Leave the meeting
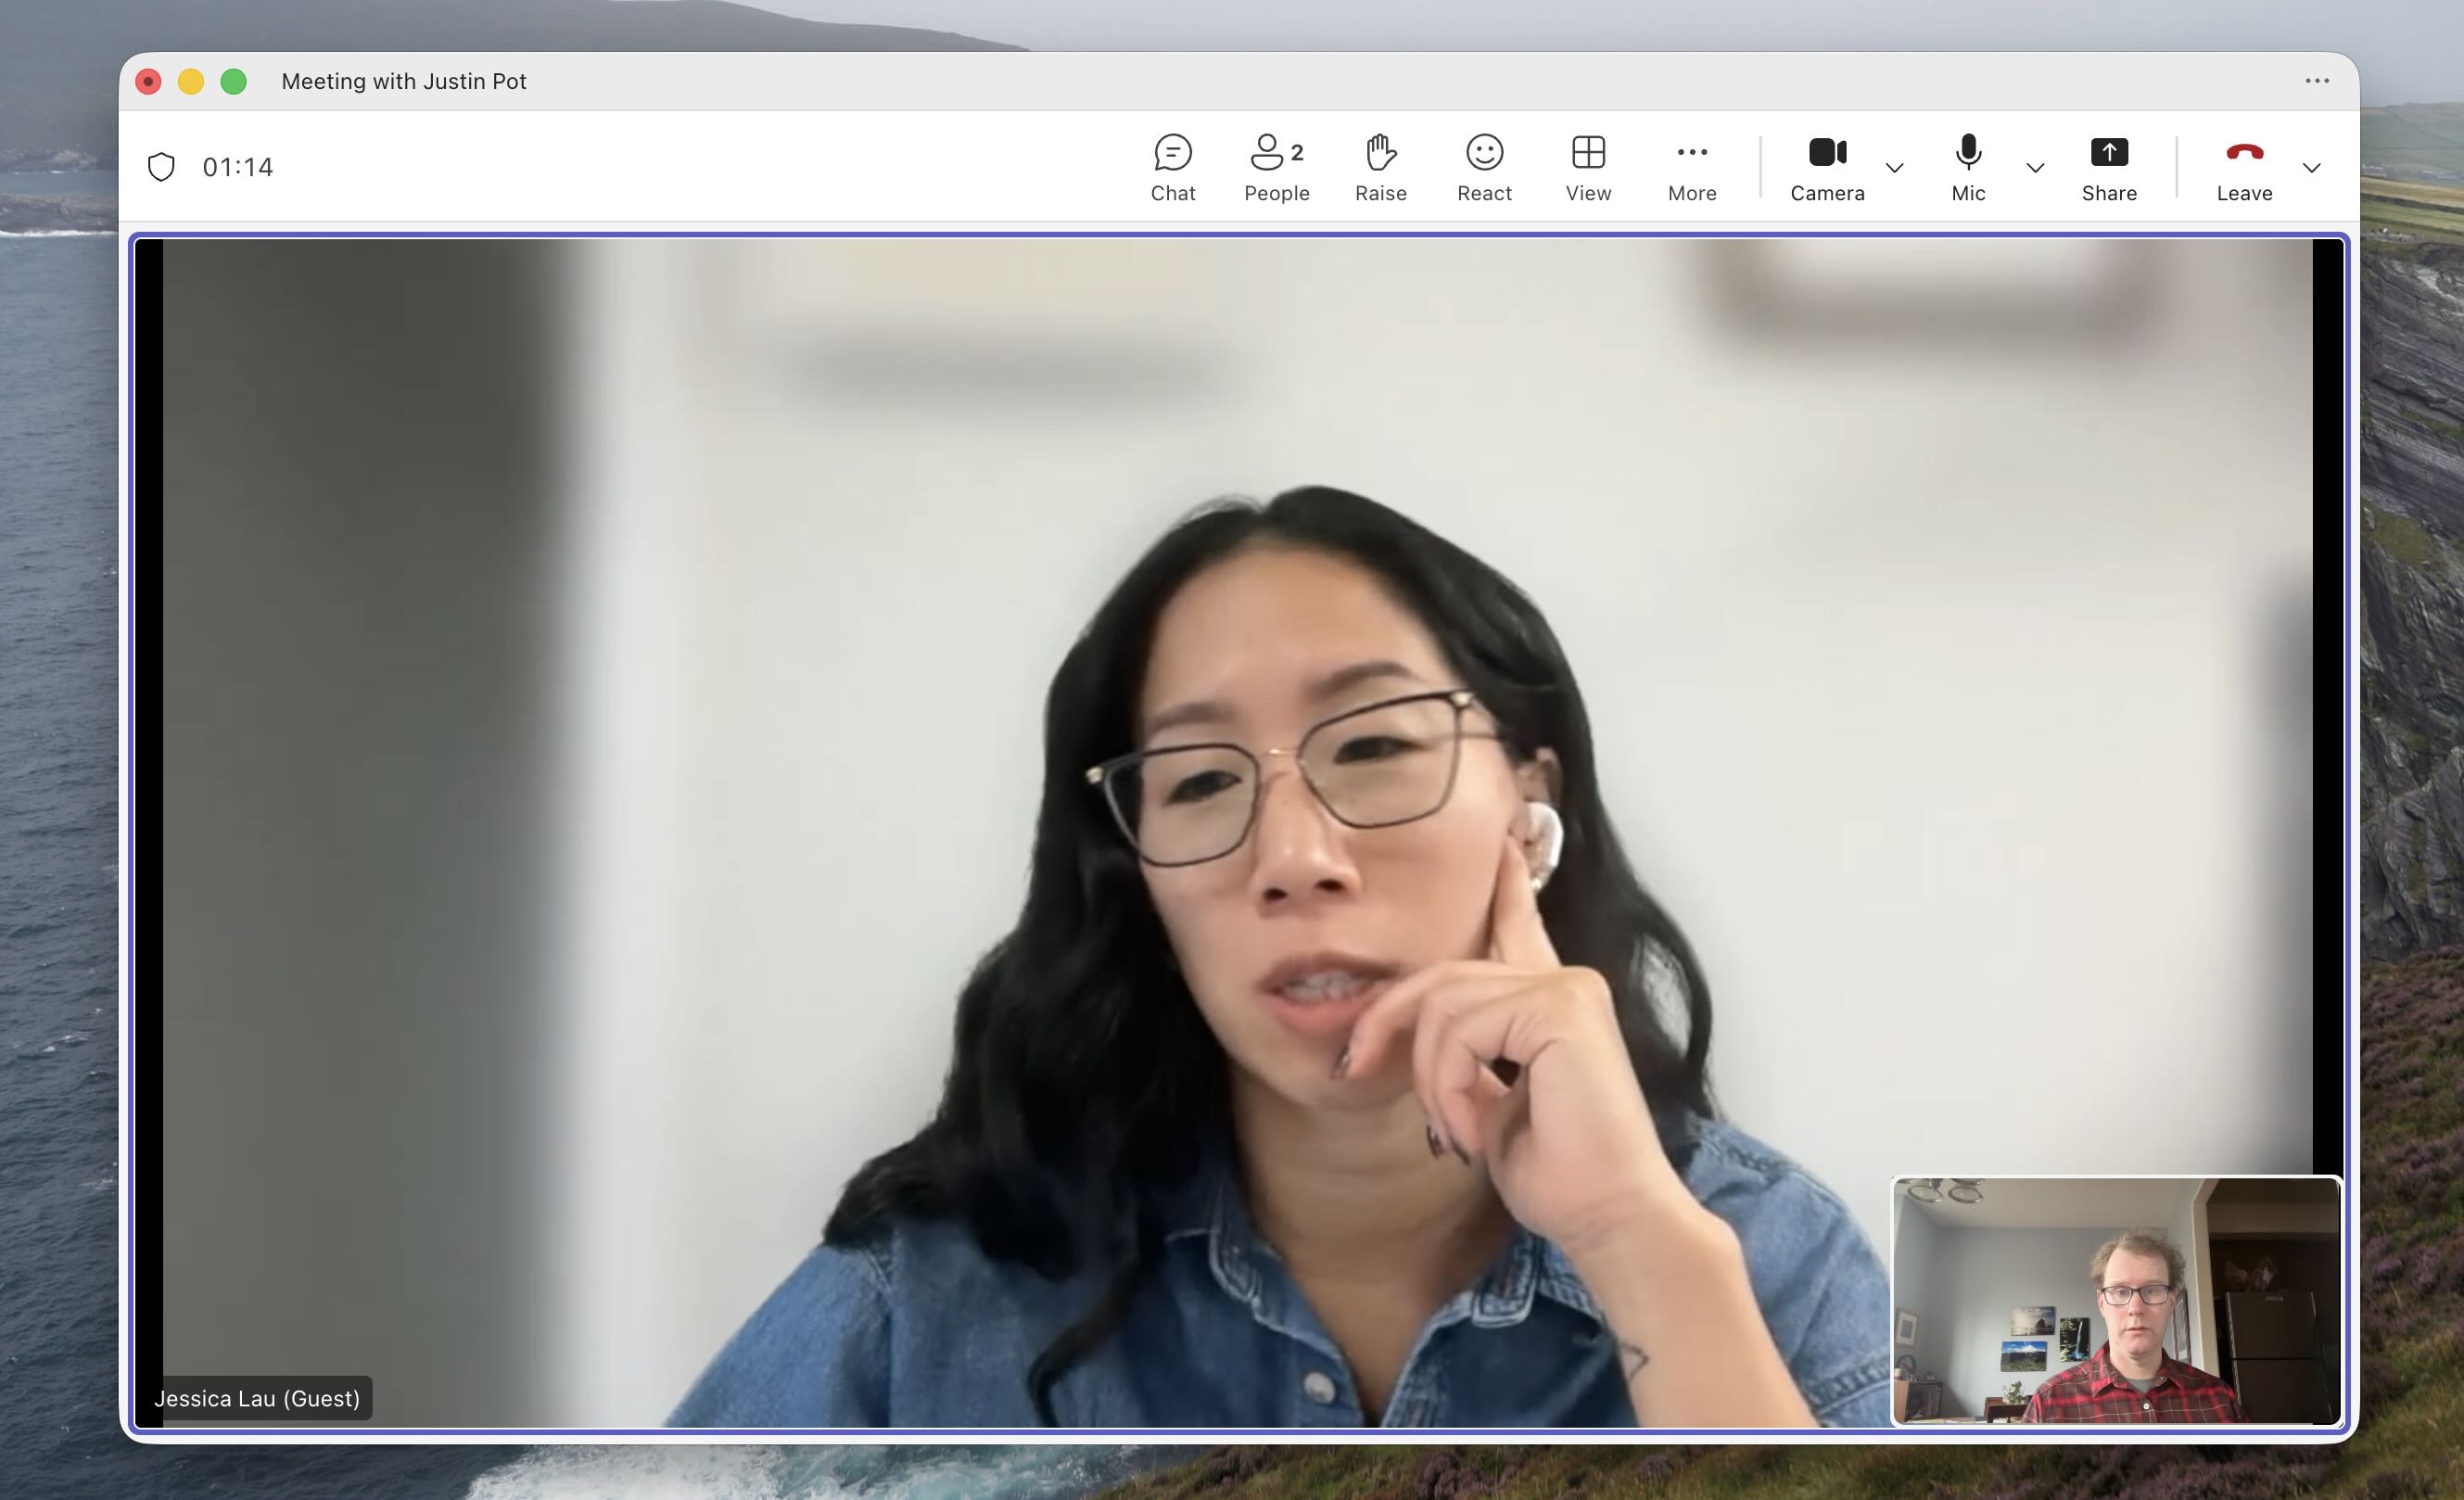2464x1500 pixels. pyautogui.click(x=2243, y=167)
